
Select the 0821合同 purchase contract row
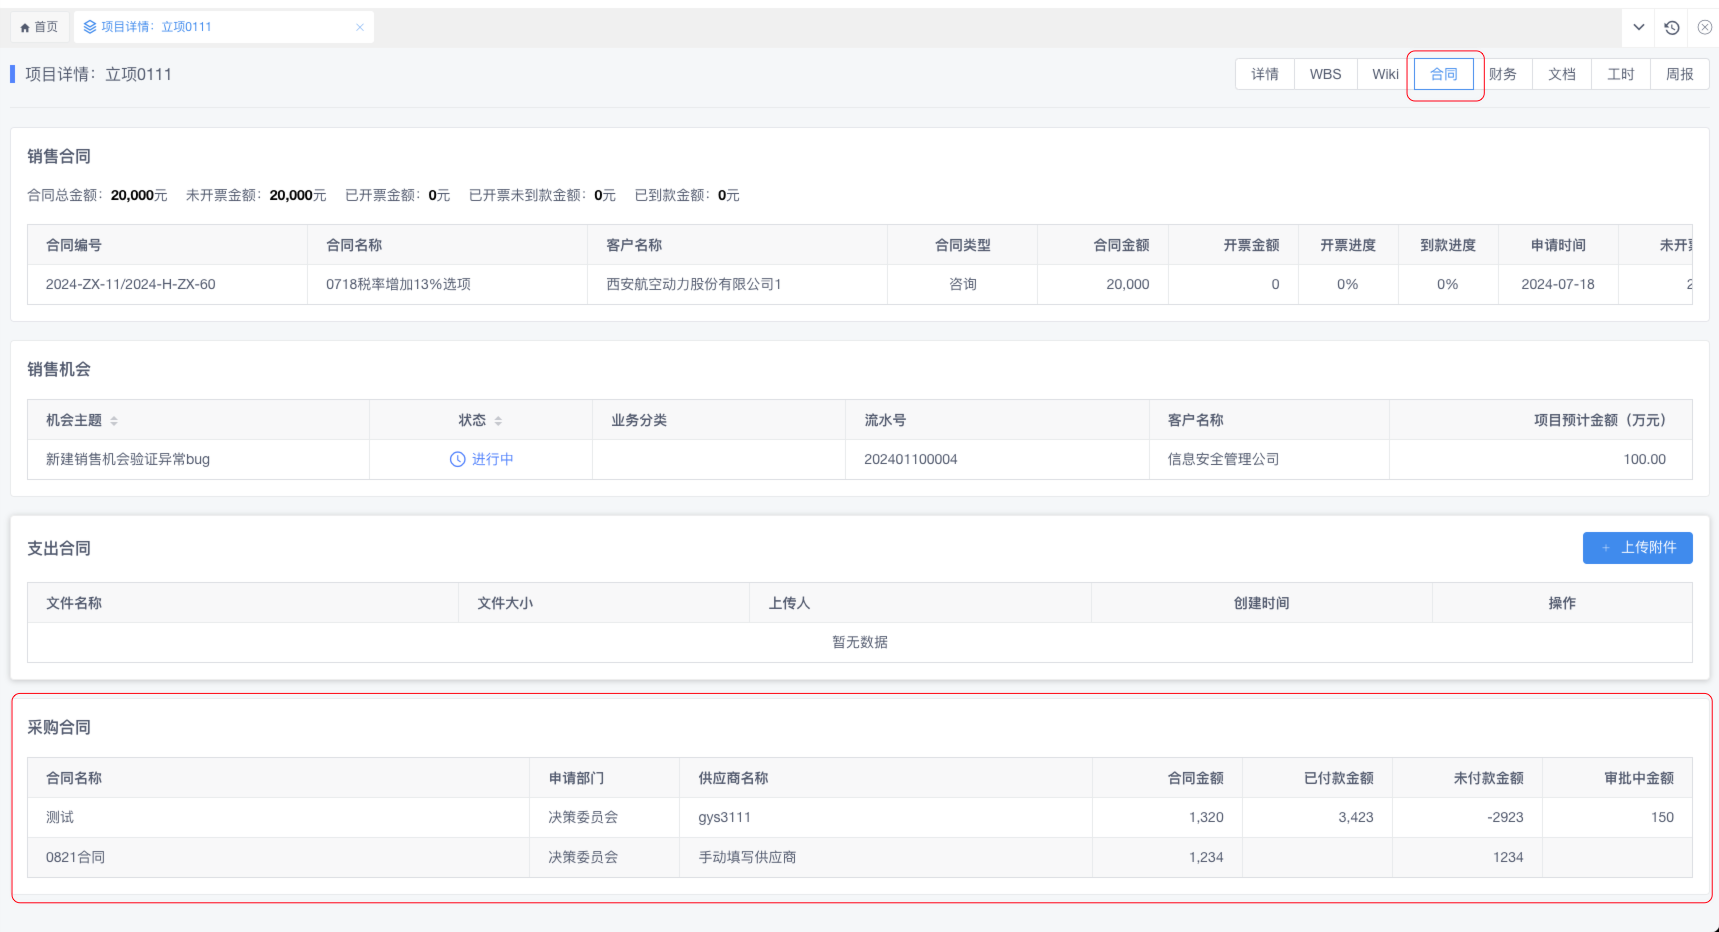coord(76,857)
